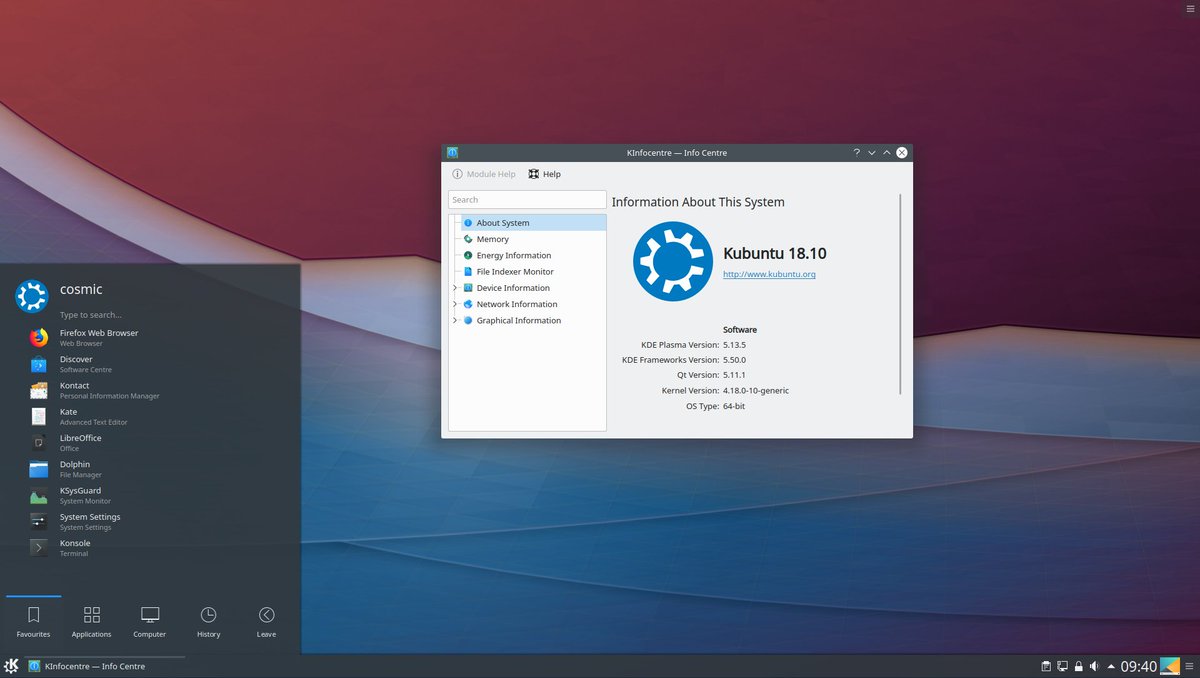This screenshot has width=1200, height=678.
Task: Open the desktop toolbox menu at top-right corner
Action: [x=1188, y=9]
